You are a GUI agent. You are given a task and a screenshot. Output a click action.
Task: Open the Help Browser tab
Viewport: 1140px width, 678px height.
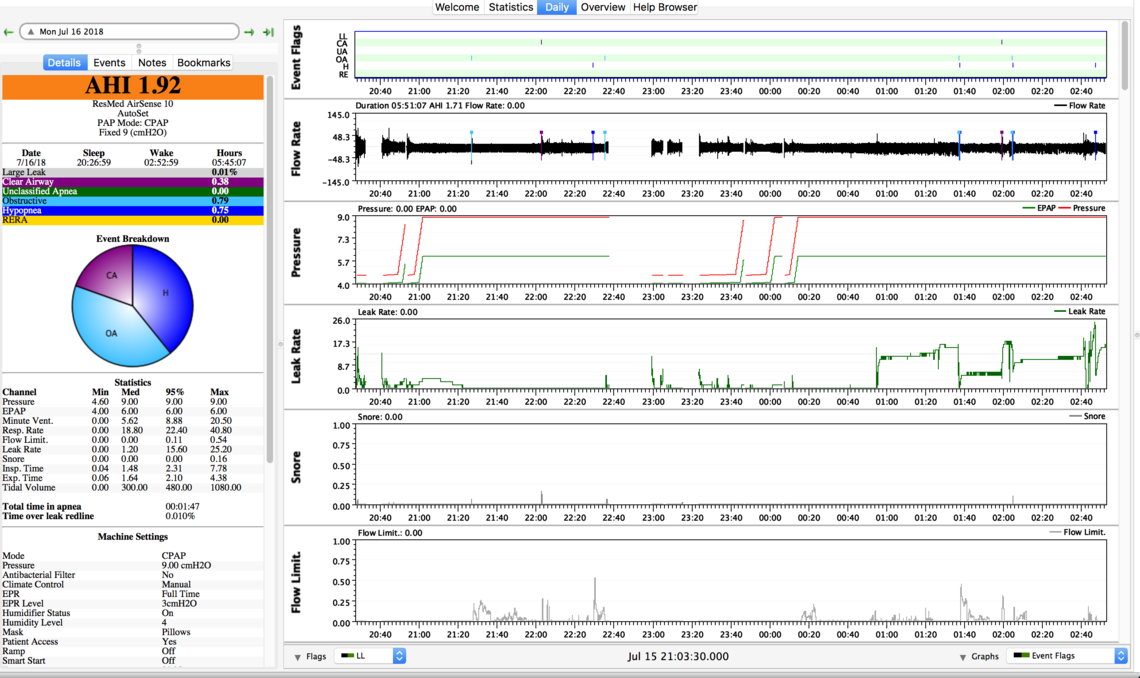pyautogui.click(x=665, y=7)
